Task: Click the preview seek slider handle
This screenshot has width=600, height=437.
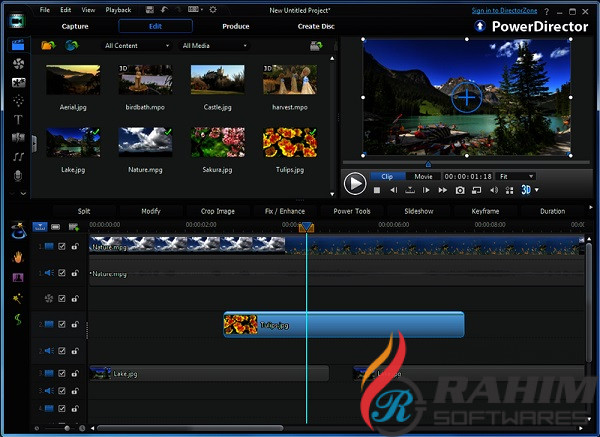Action: [x=429, y=164]
